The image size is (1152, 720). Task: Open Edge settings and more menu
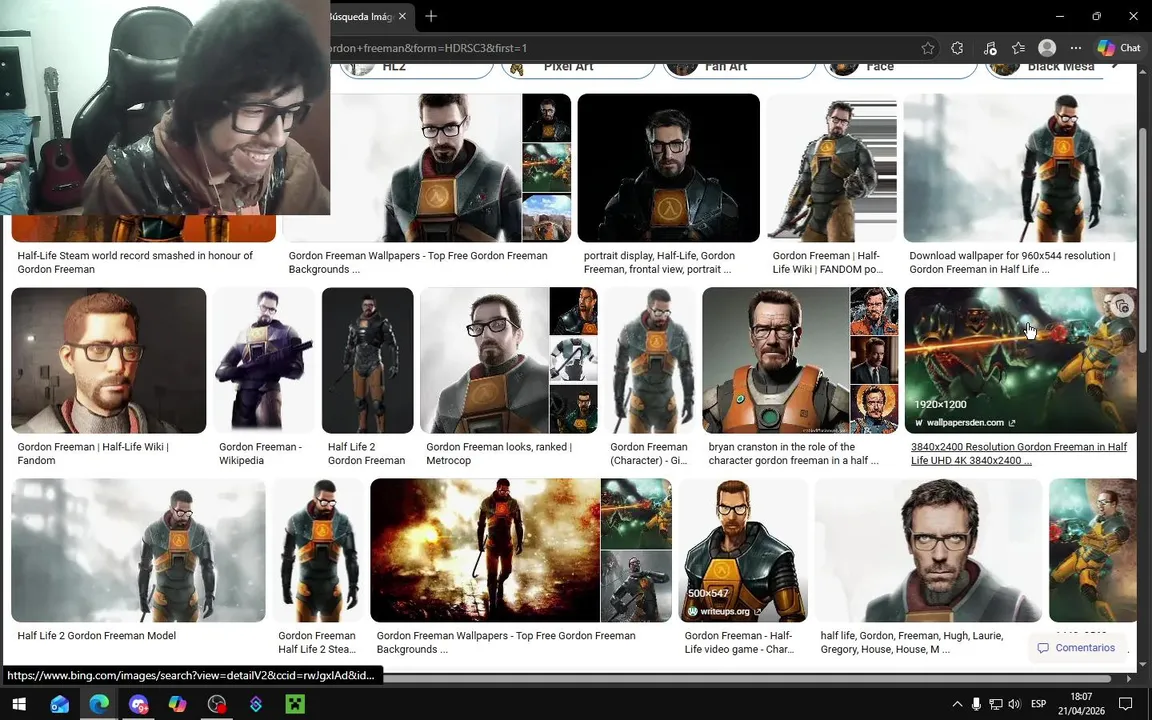1076,48
